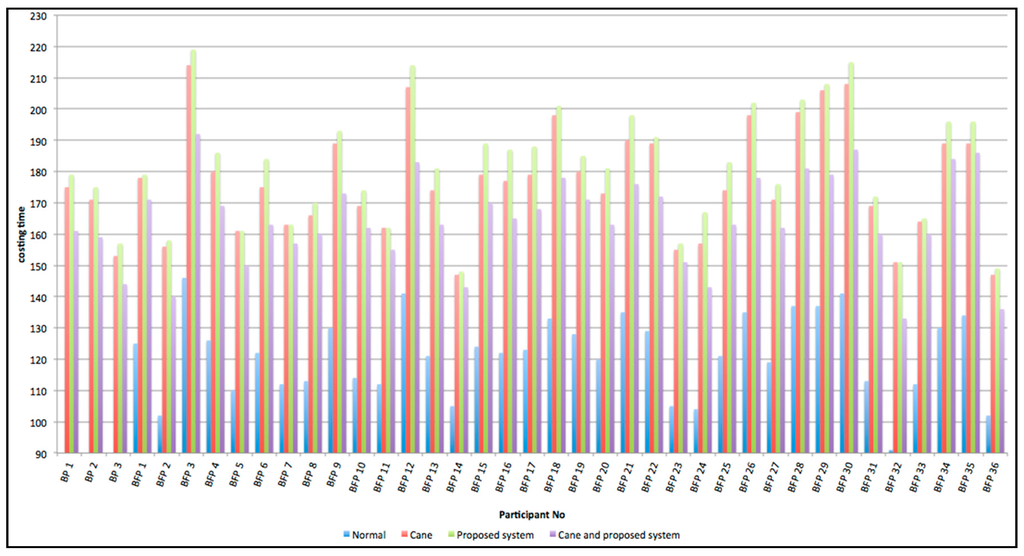Select the 'Normal' legend label
The width and height of the screenshot is (1024, 556).
[x=369, y=535]
